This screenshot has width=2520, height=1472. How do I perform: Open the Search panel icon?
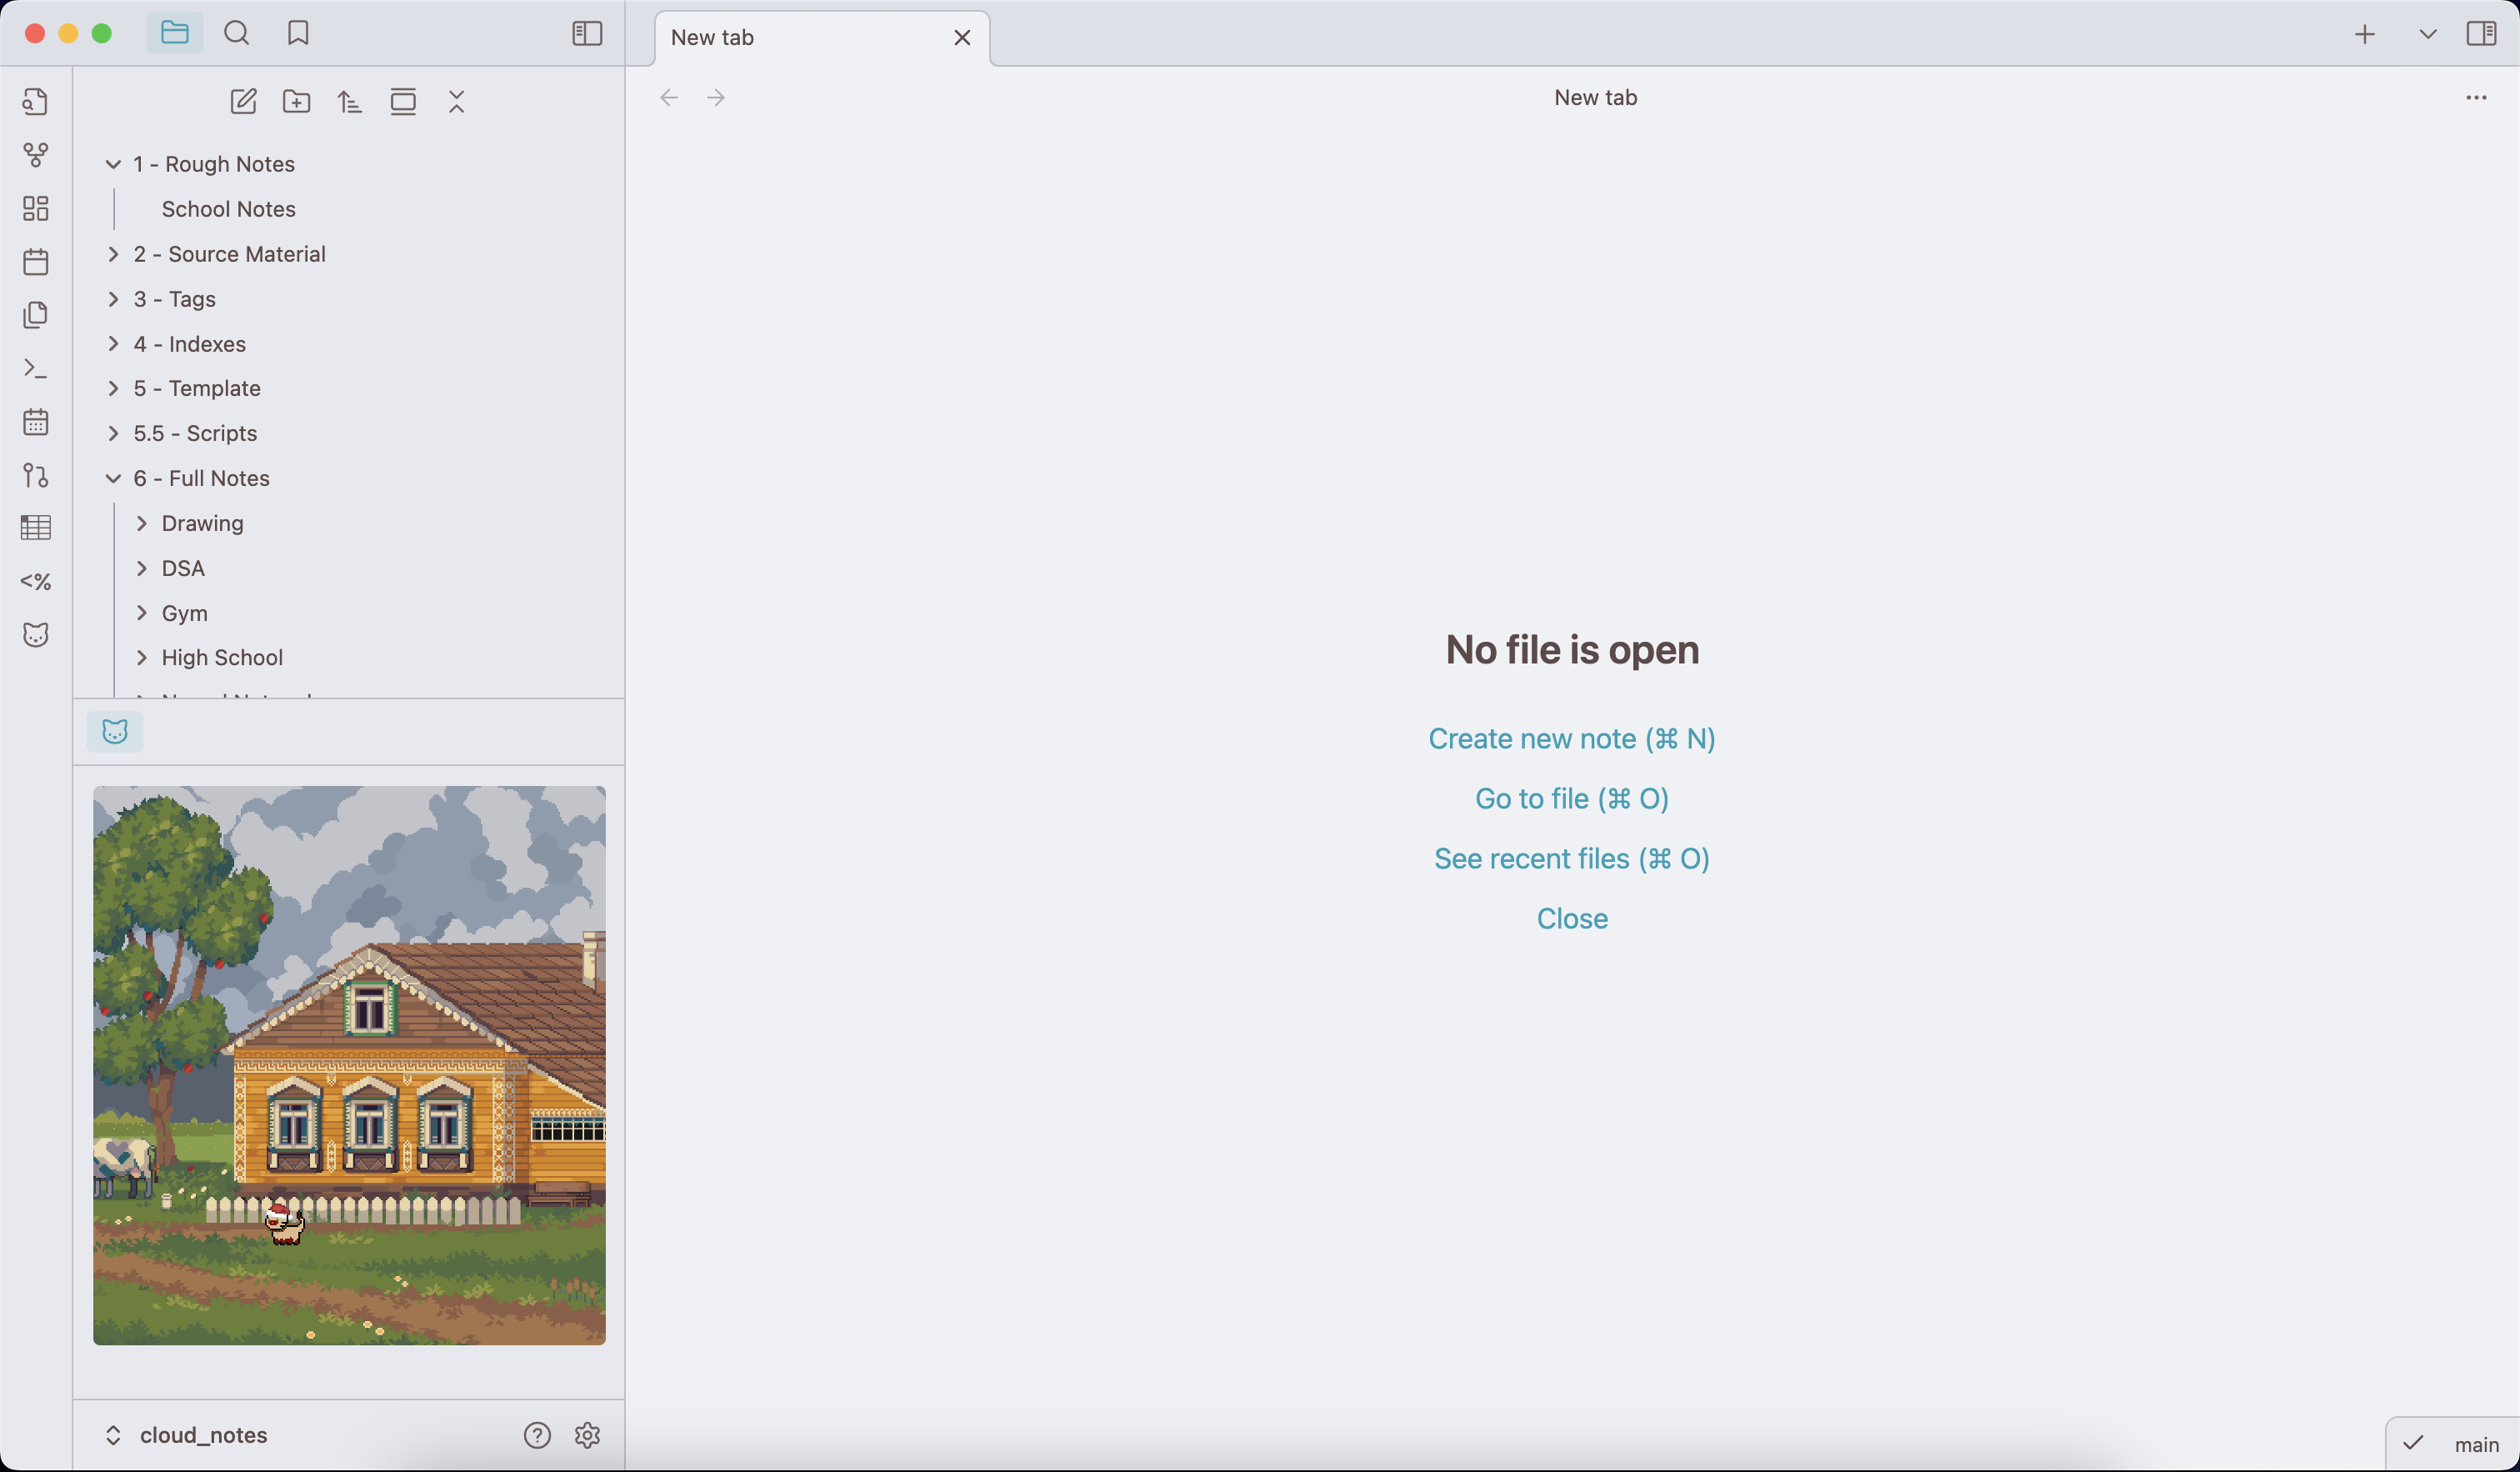pyautogui.click(x=237, y=33)
